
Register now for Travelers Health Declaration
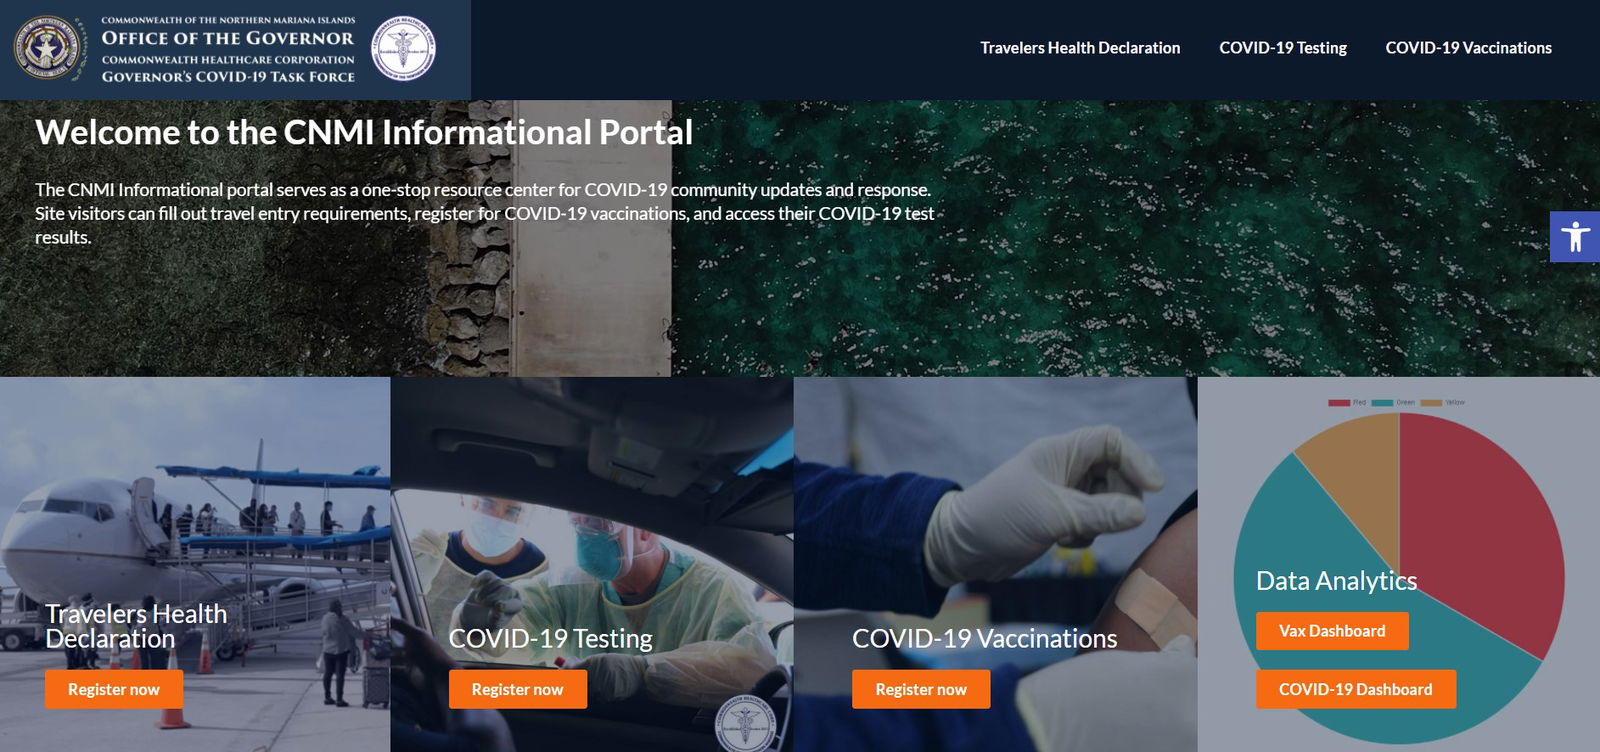click(x=114, y=689)
